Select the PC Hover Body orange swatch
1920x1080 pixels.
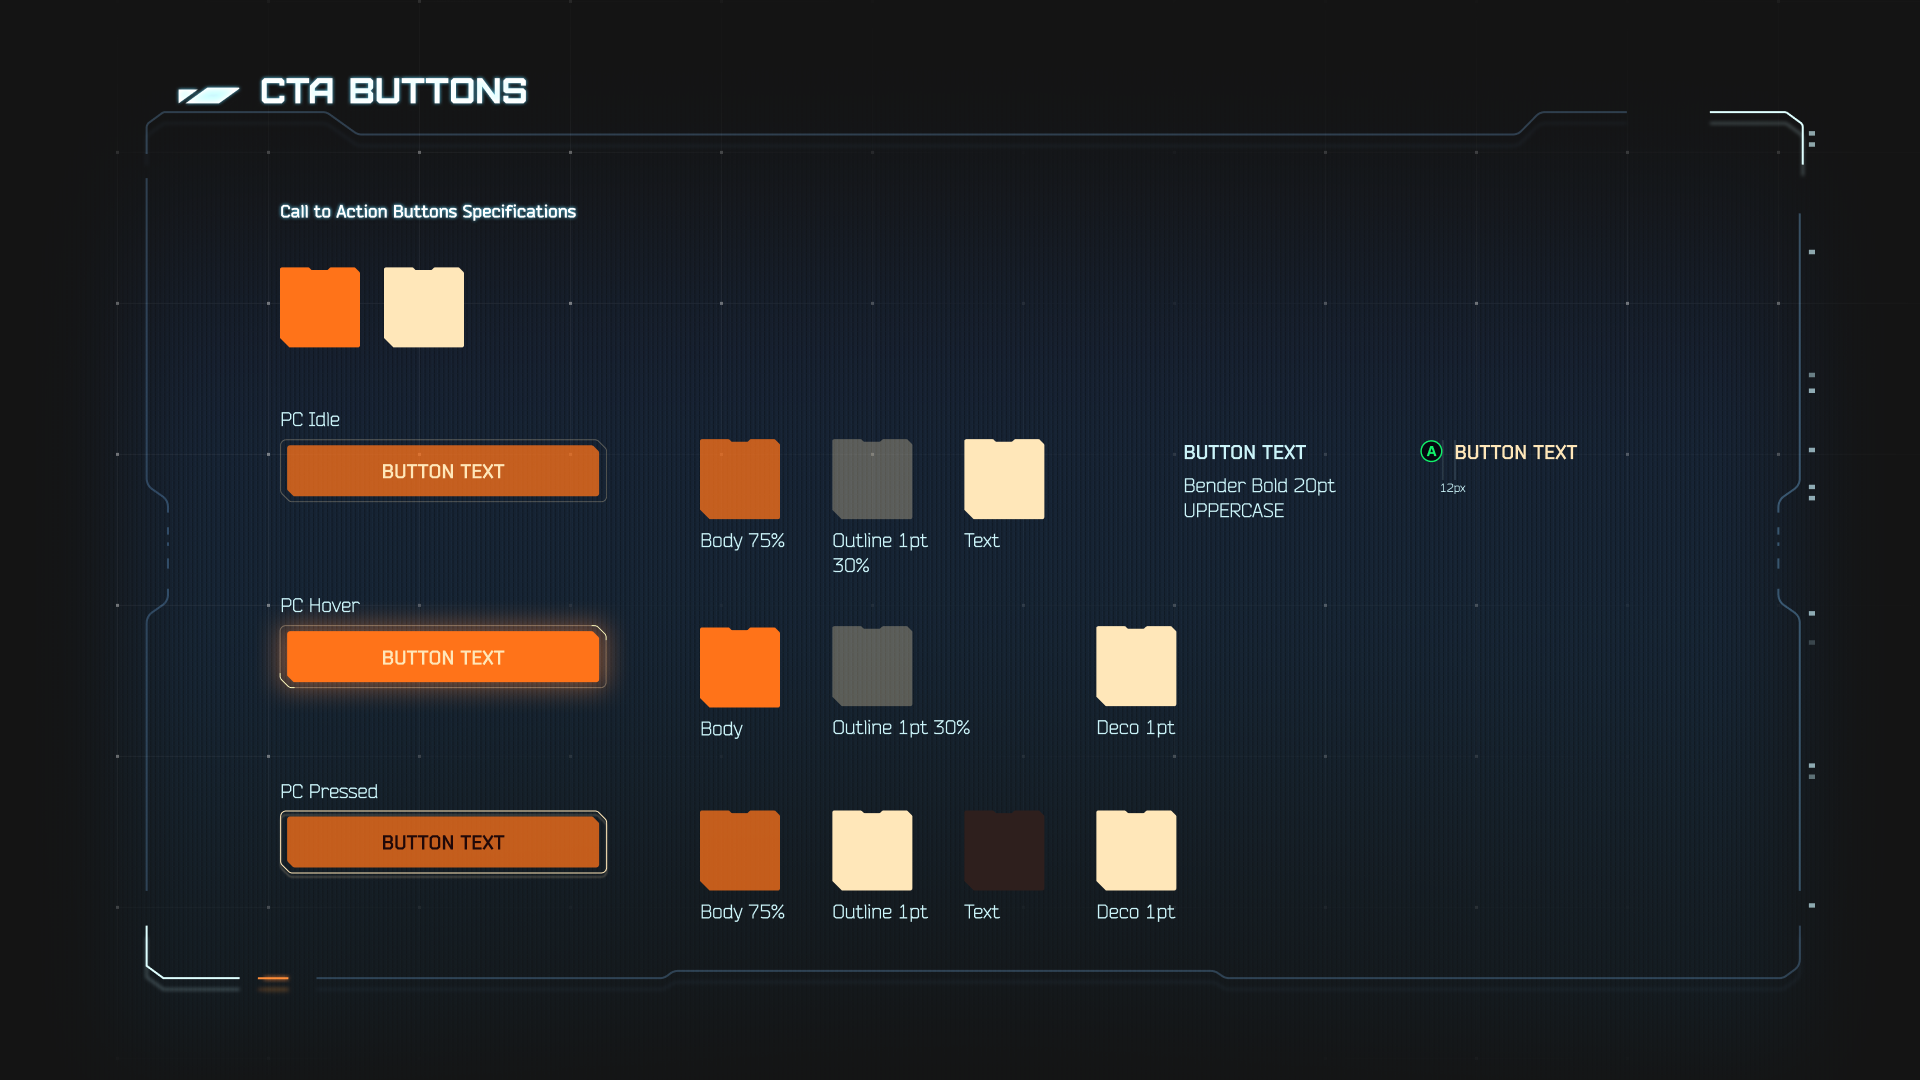(x=740, y=667)
